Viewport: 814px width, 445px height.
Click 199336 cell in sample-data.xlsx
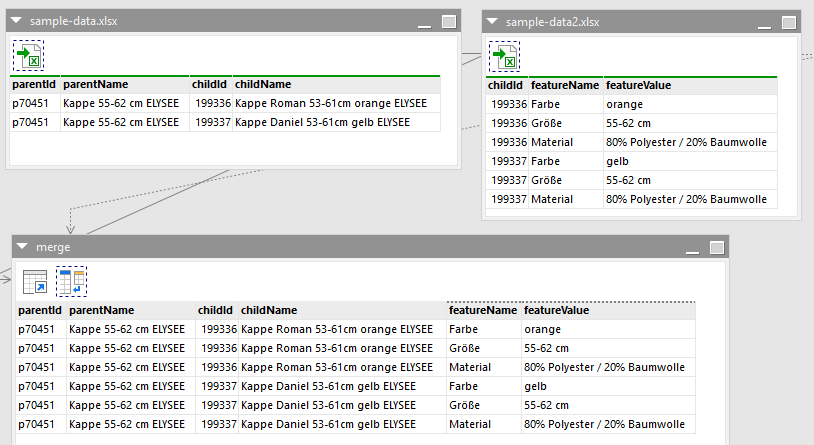click(x=211, y=103)
